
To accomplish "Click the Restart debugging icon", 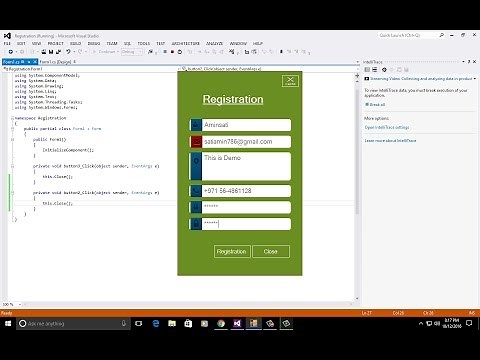I will [x=180, y=52].
